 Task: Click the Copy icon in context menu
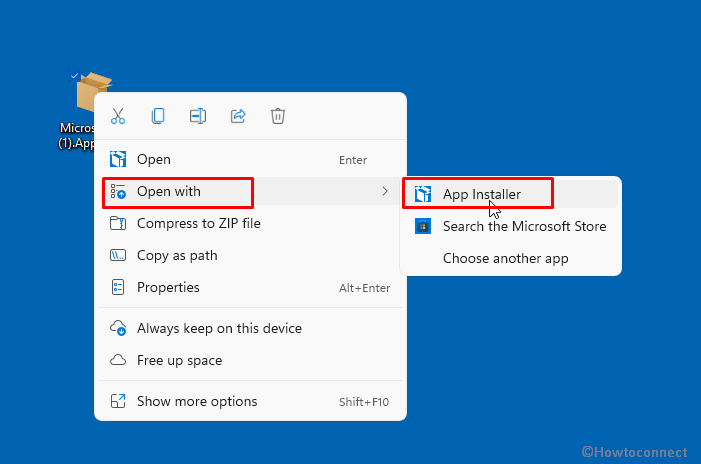pyautogui.click(x=158, y=116)
